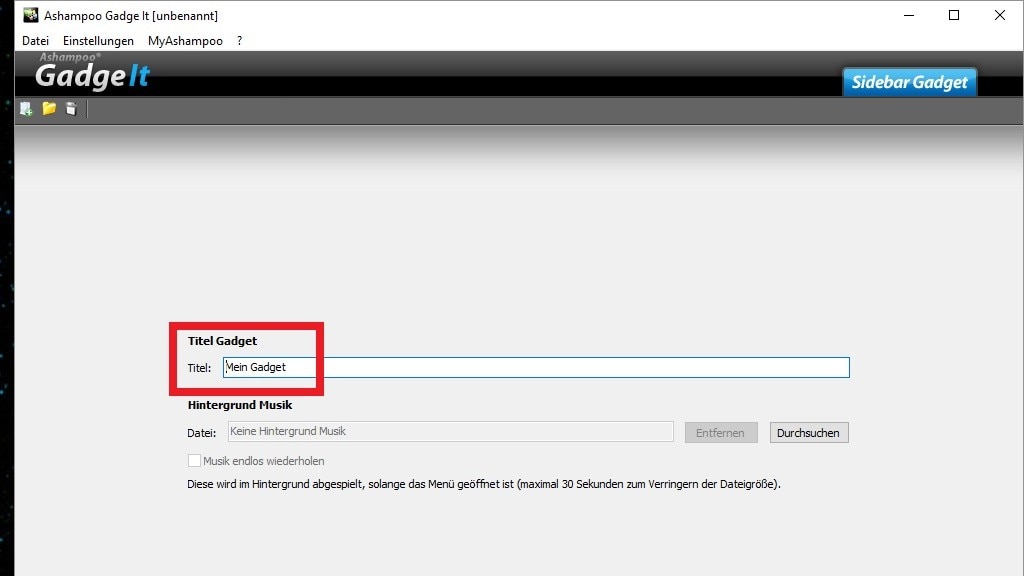Open the ? help menu

tap(240, 41)
